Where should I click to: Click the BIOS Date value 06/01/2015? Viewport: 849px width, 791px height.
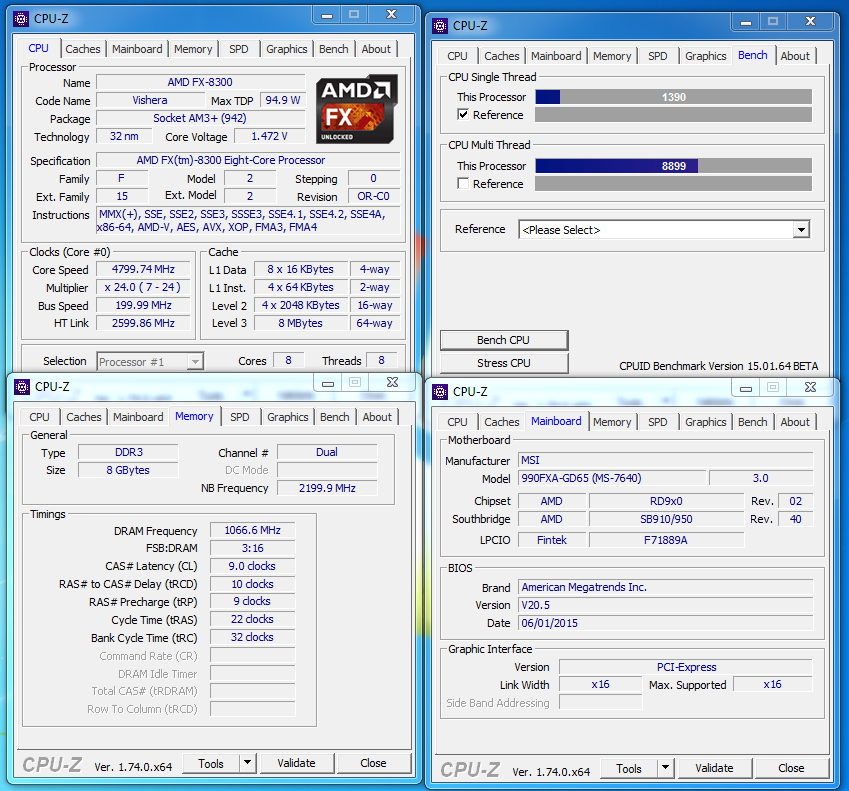pyautogui.click(x=665, y=623)
